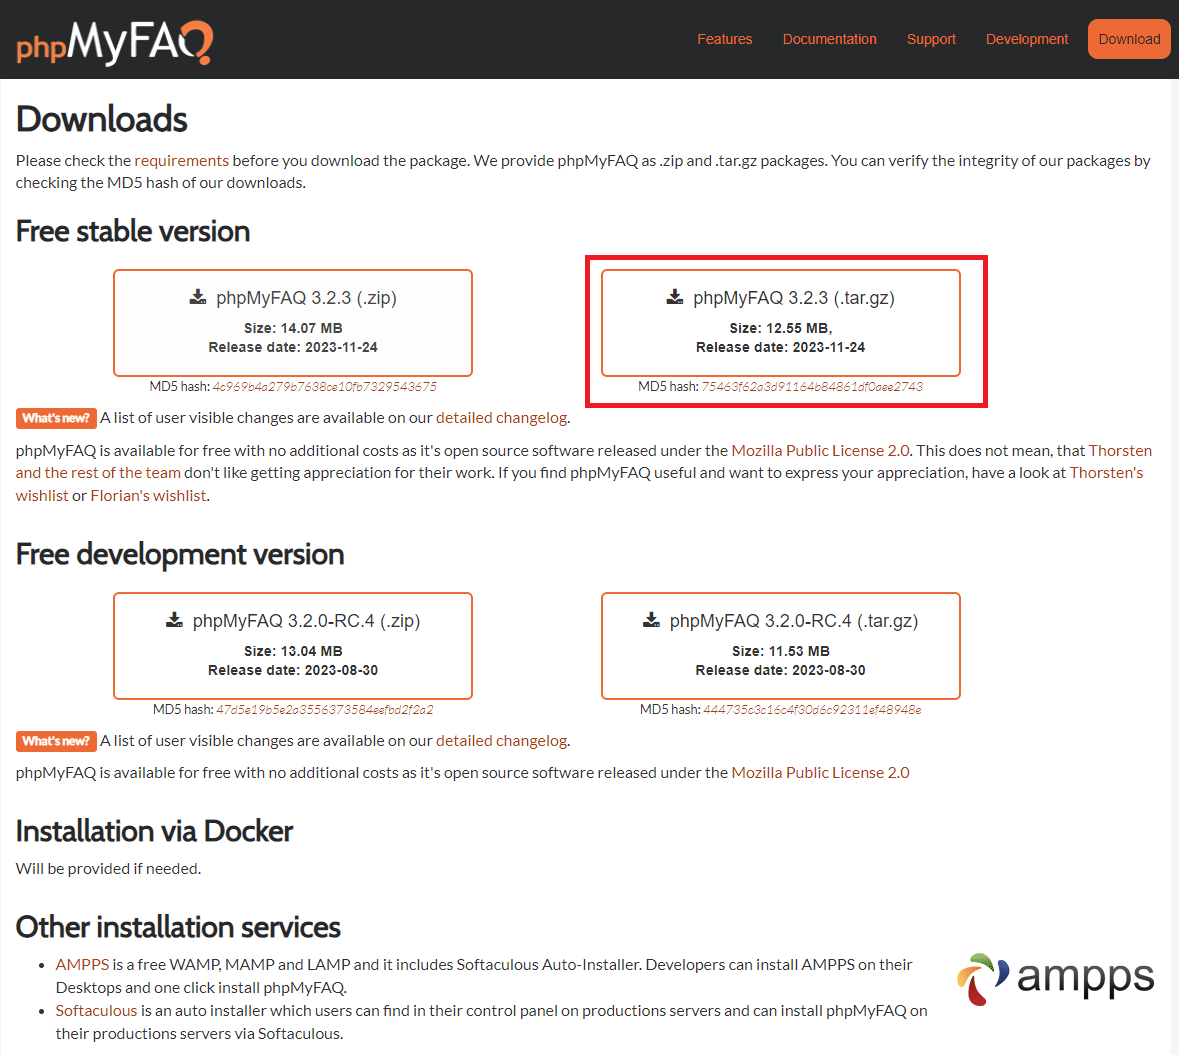Click the Installation via Docker heading
Screen dimensions: 1179x1055
pyautogui.click(x=154, y=832)
